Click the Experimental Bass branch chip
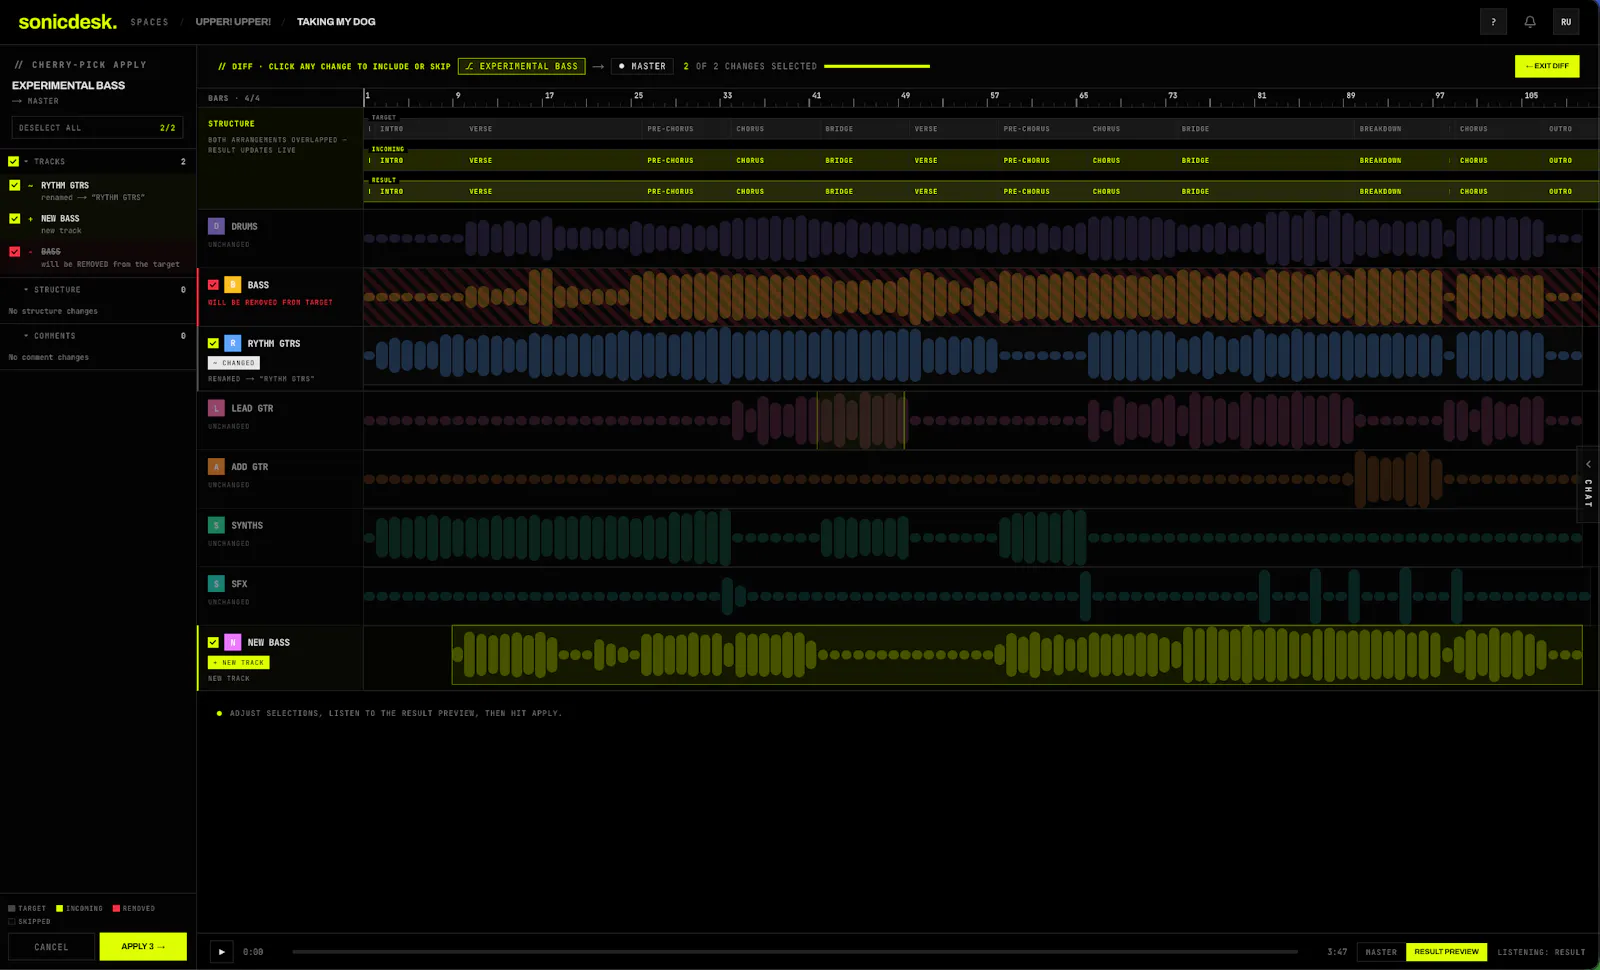The width and height of the screenshot is (1600, 970). [521, 66]
